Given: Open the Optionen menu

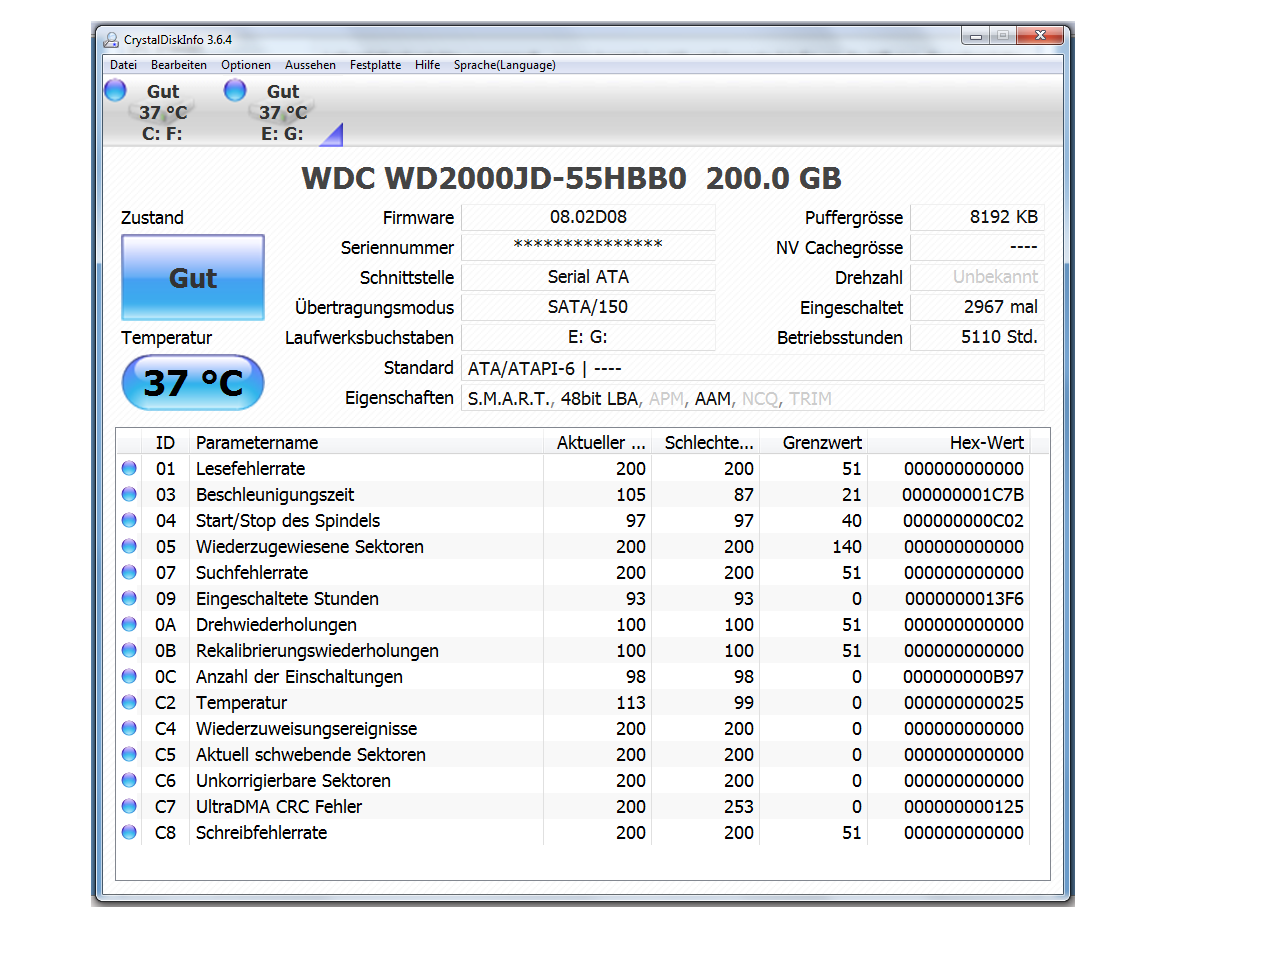Looking at the screenshot, I should (246, 65).
